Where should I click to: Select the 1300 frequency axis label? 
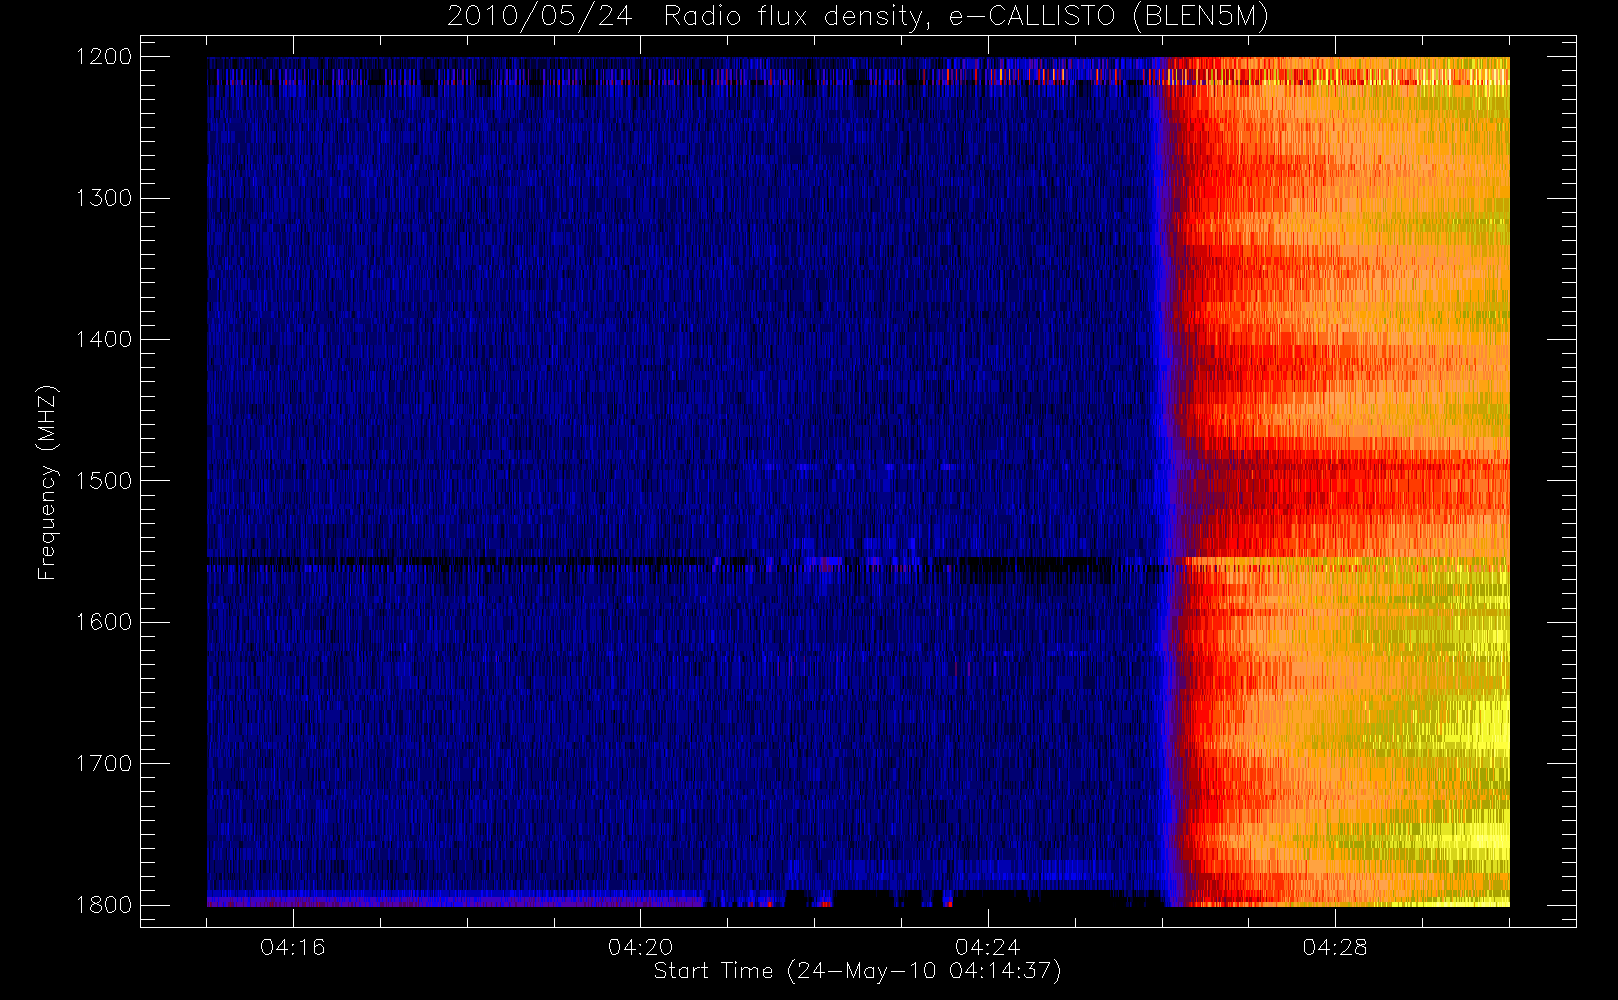click(104, 198)
